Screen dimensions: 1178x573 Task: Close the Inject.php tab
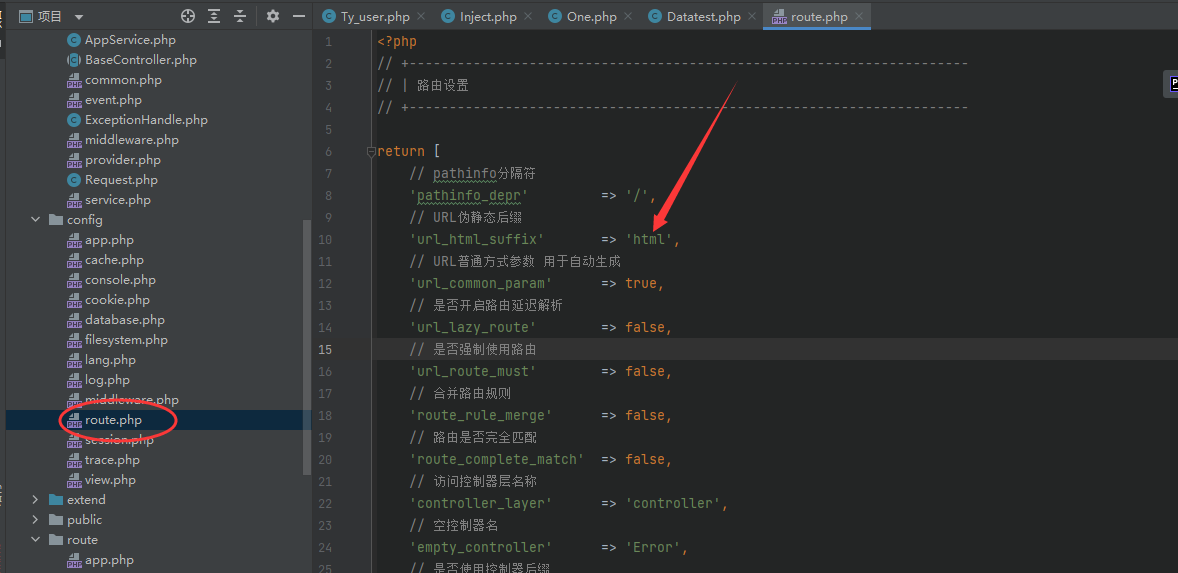pos(529,17)
